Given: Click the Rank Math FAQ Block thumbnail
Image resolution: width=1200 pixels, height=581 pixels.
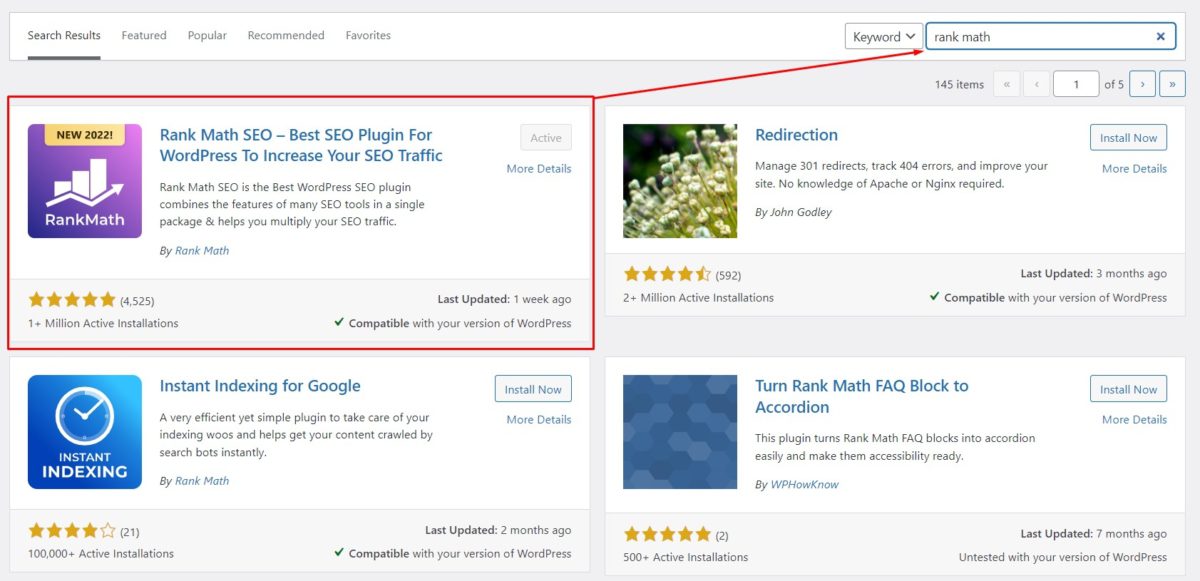Looking at the screenshot, I should point(680,432).
